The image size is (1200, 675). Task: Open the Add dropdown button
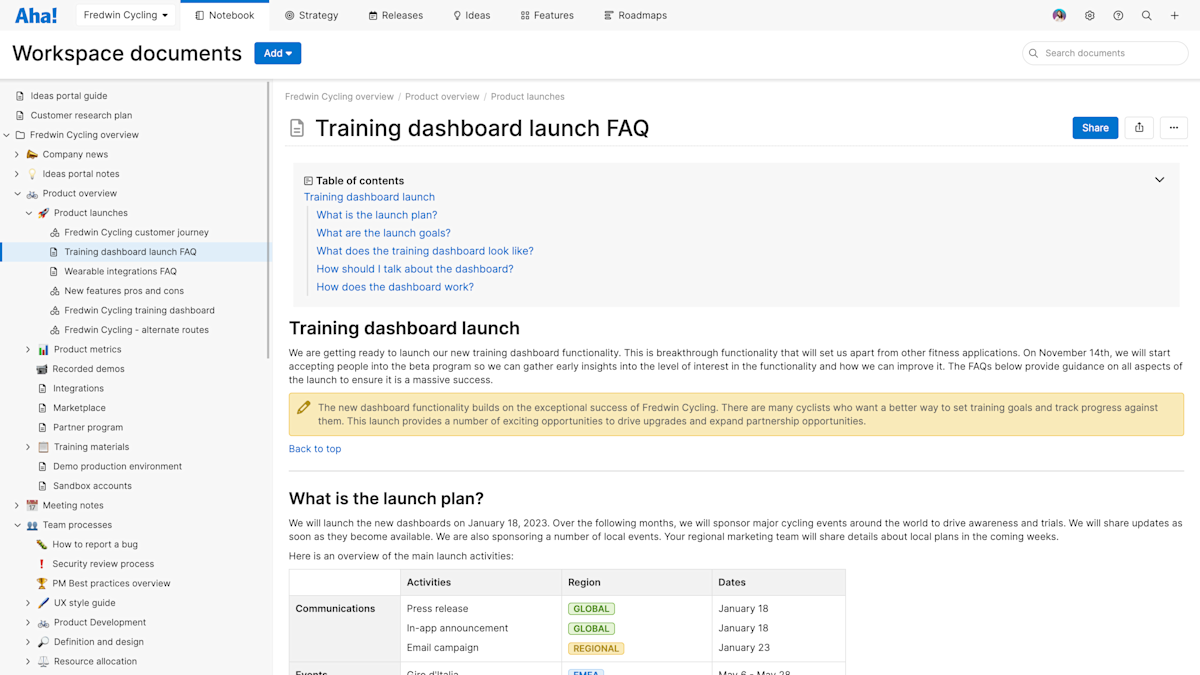tap(277, 53)
